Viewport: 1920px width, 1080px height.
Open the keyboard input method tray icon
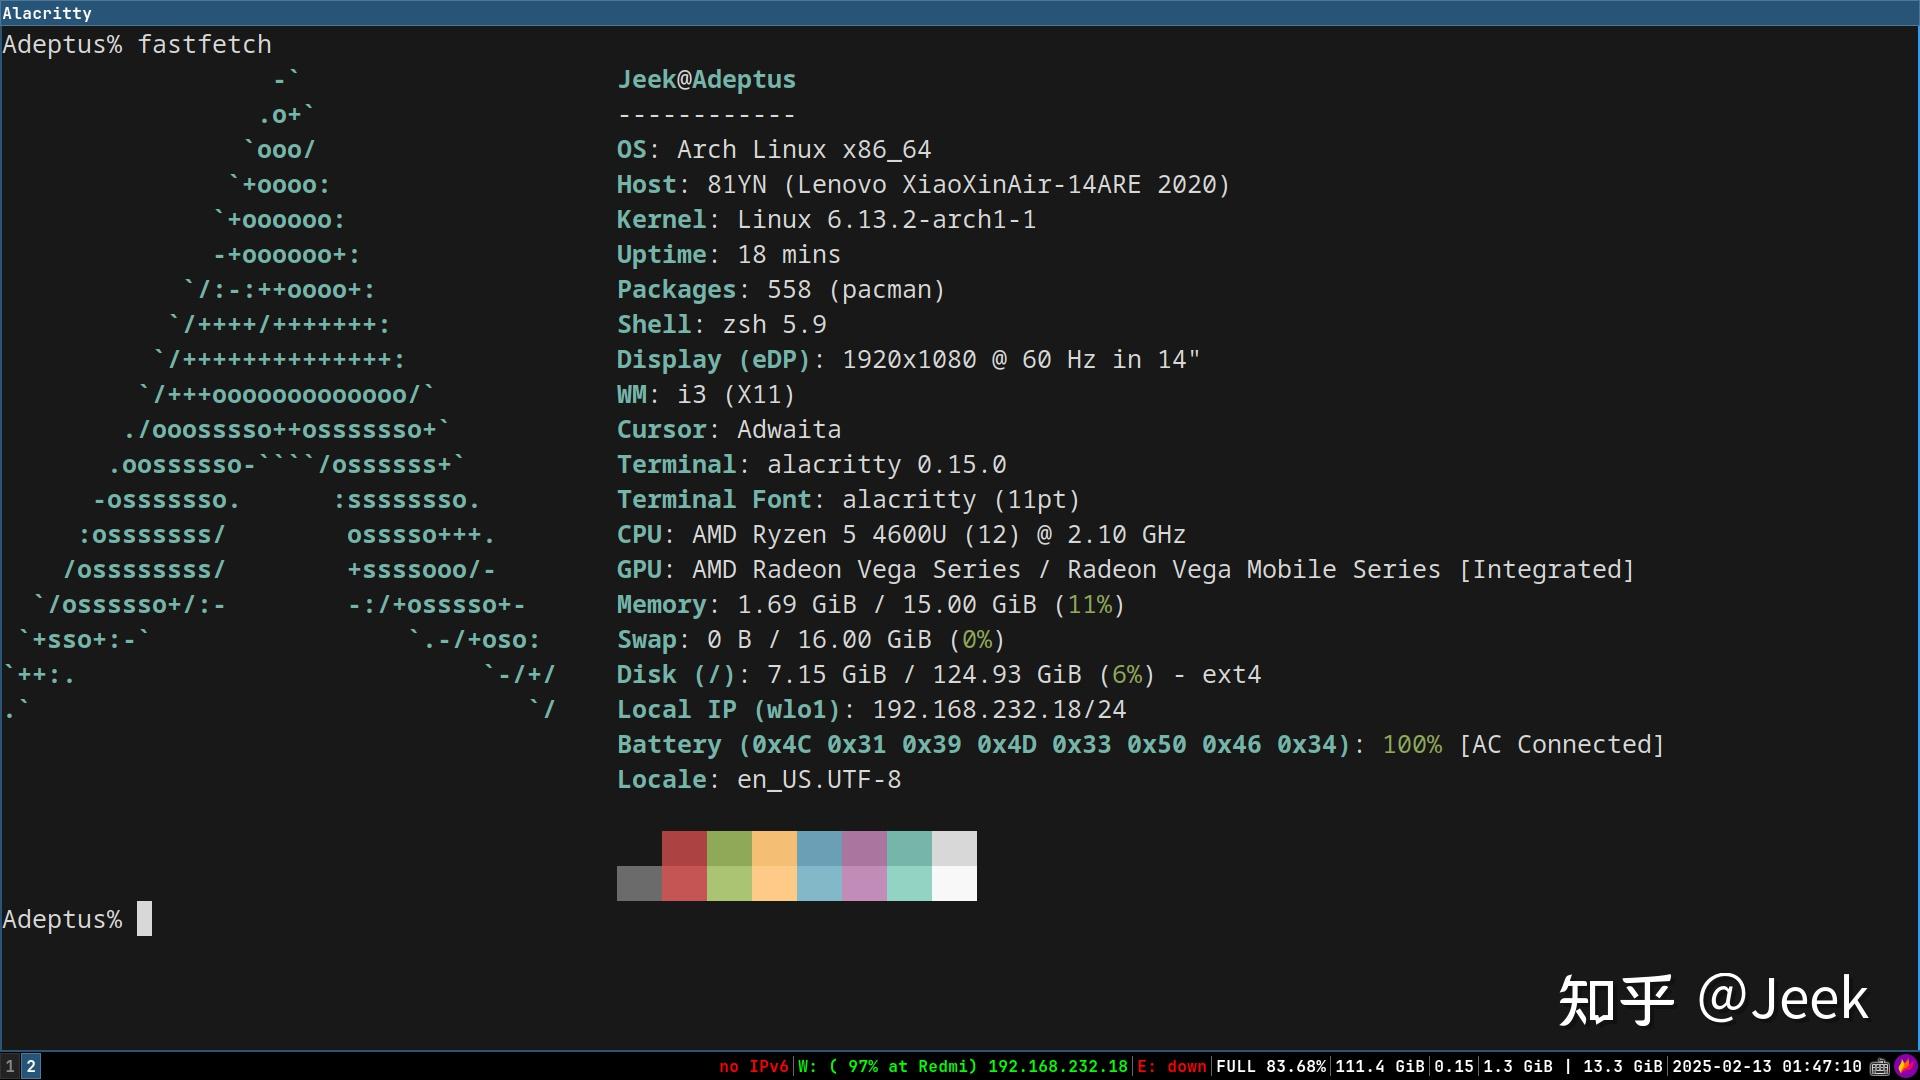pyautogui.click(x=1879, y=1066)
